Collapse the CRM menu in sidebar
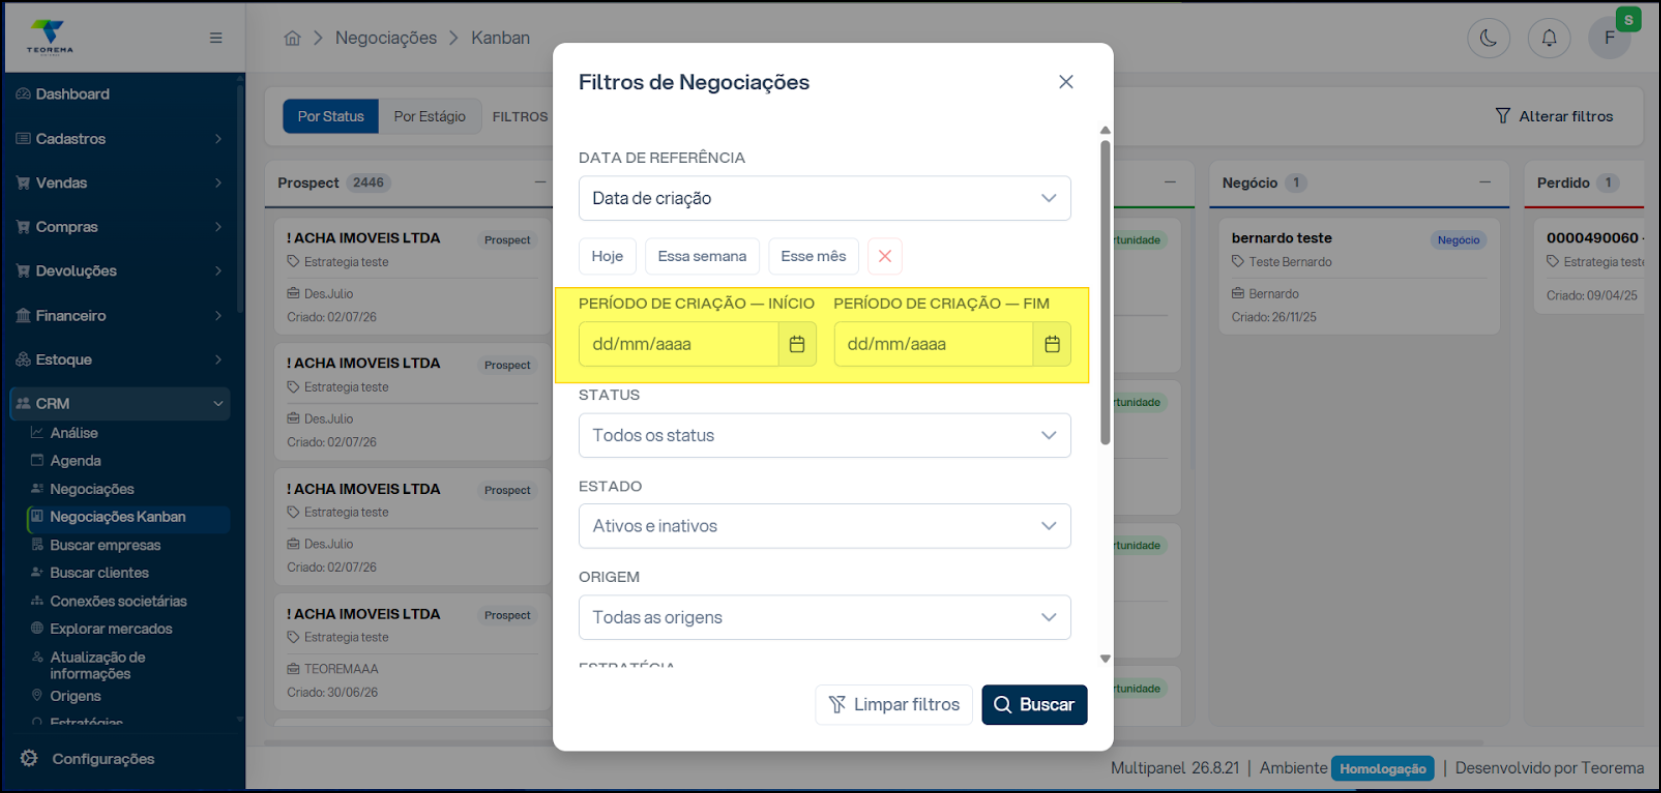The image size is (1661, 793). click(120, 403)
